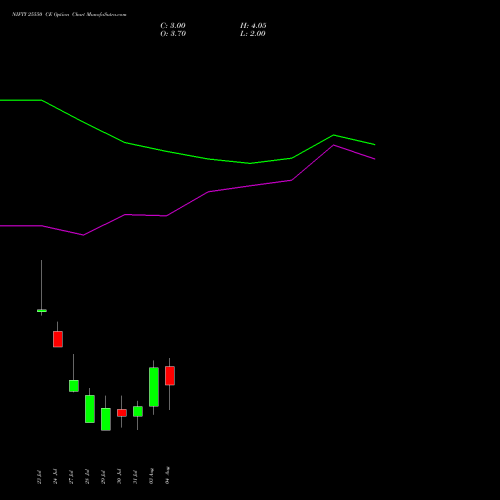This screenshot has width=500, height=500.
Task: Click the open value 'O: 3.70'
Action: 173,34
